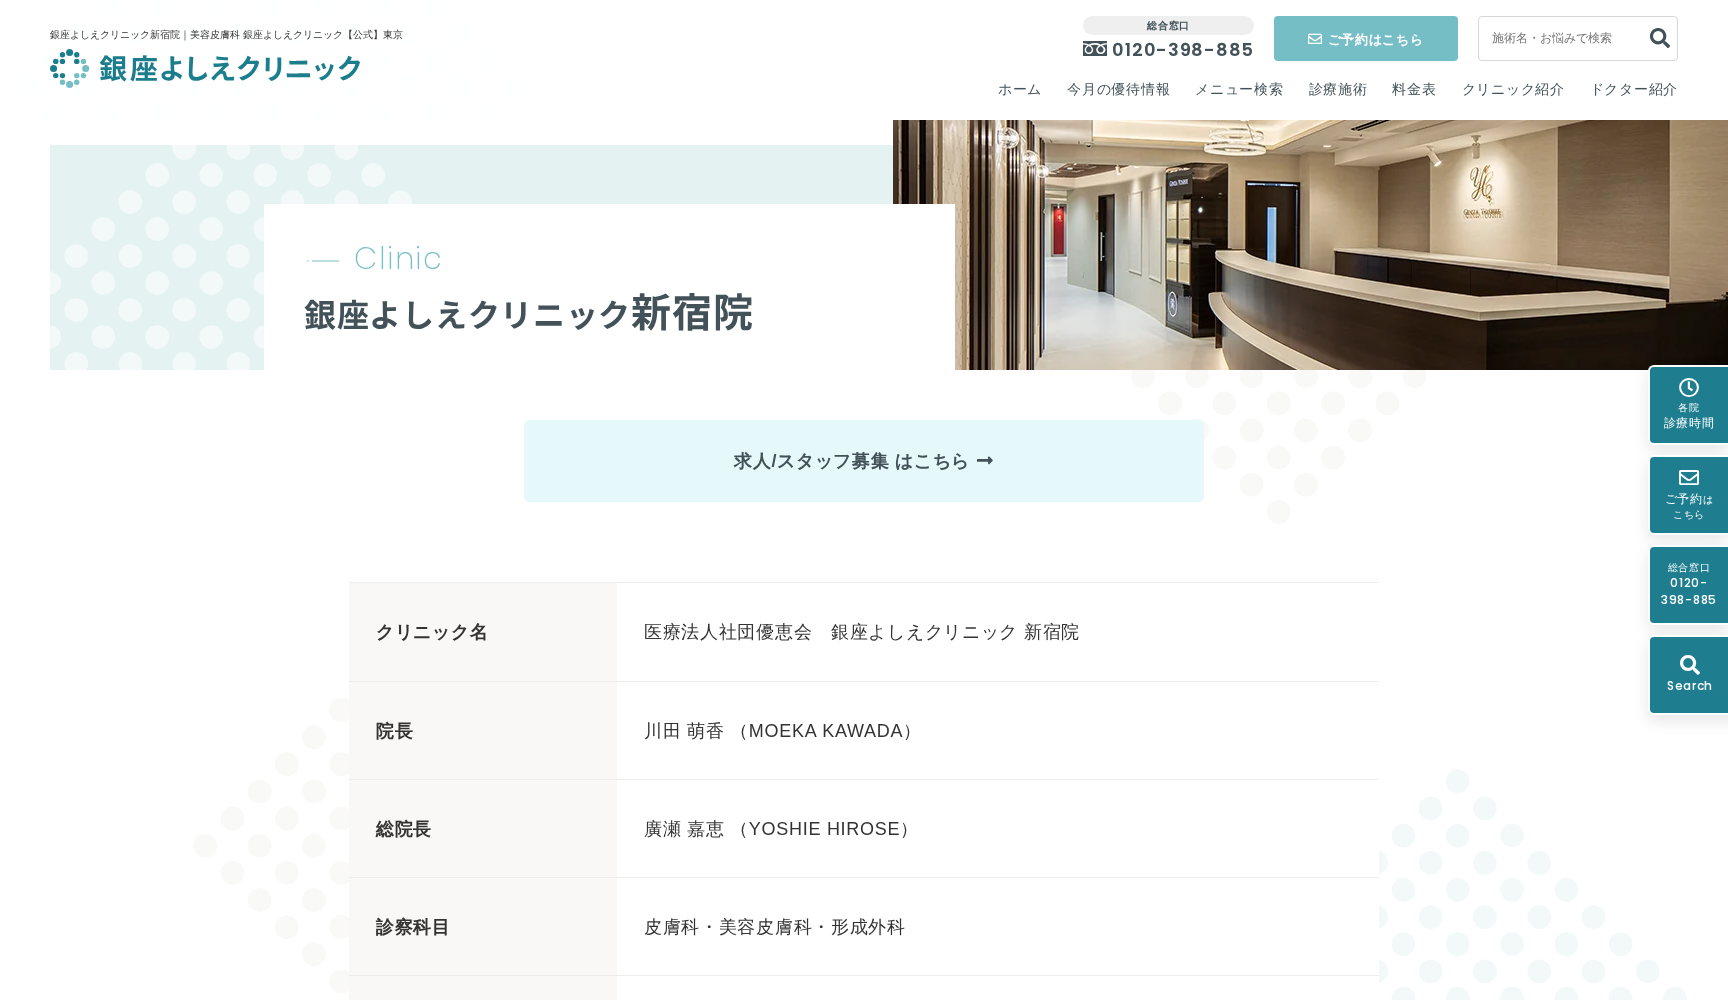This screenshot has width=1728, height=1000.
Task: Open the ホーム navigation menu item
Action: (x=1018, y=89)
